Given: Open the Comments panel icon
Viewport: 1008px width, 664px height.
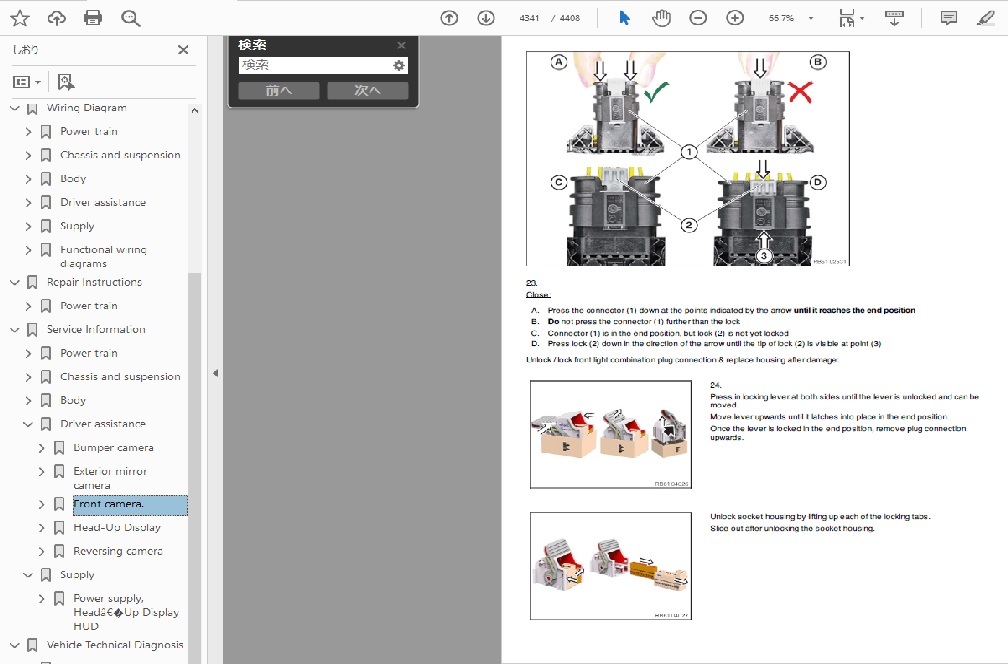Looking at the screenshot, I should [946, 17].
